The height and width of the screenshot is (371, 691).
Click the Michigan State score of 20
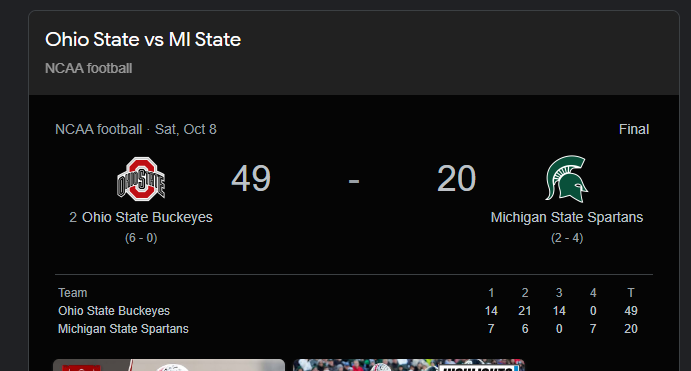[x=457, y=178]
